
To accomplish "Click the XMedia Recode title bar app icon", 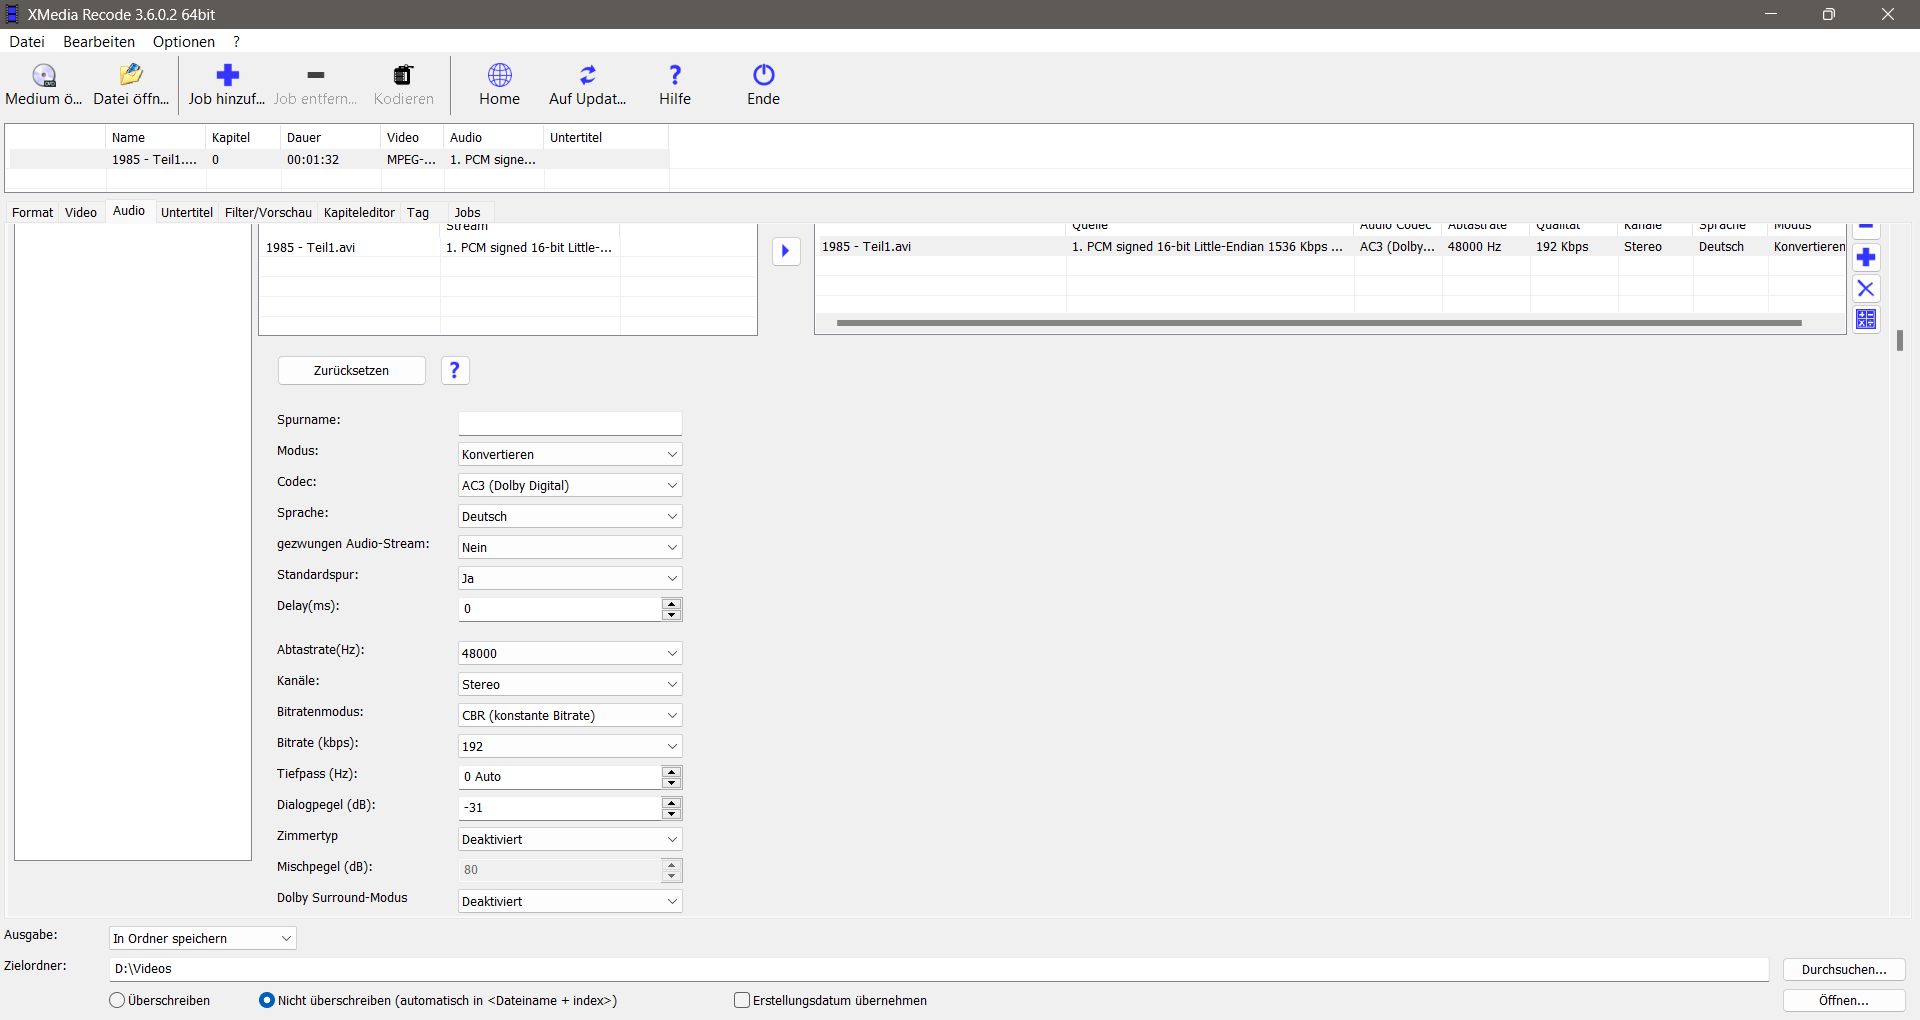I will 12,14.
